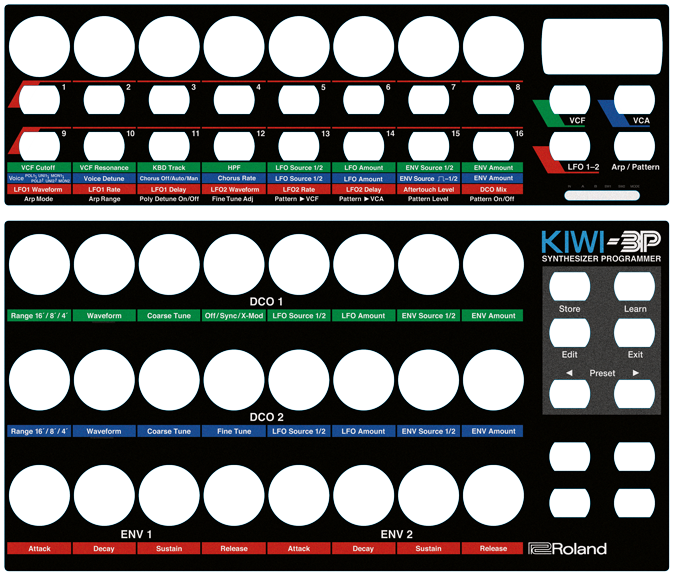Select step button number 14
The width and height of the screenshot is (675, 577).
pyautogui.click(x=364, y=146)
